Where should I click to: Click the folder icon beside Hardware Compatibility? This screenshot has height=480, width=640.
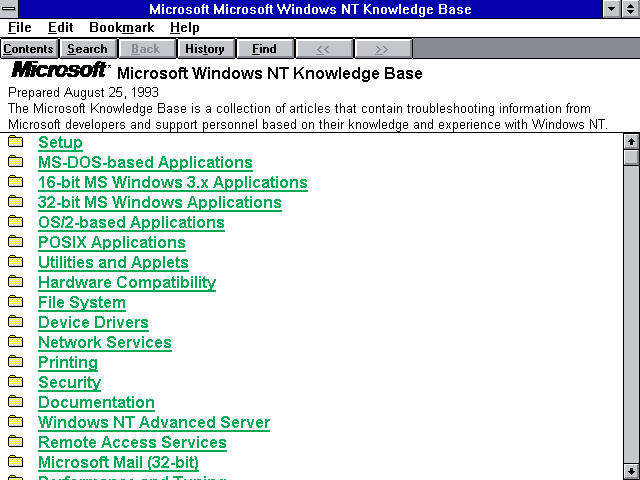[x=16, y=281]
